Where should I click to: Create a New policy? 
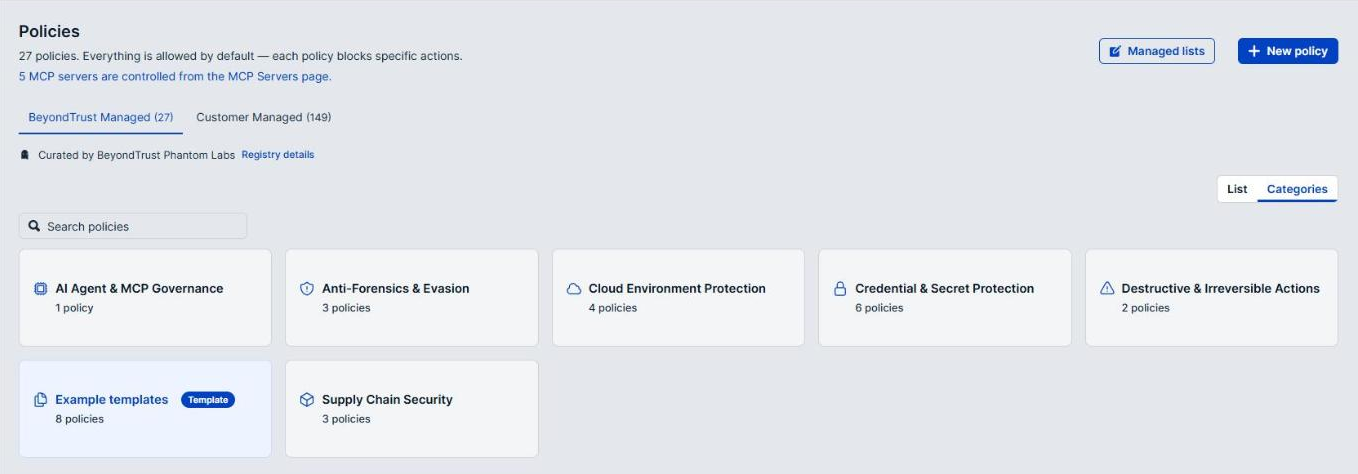click(x=1288, y=51)
